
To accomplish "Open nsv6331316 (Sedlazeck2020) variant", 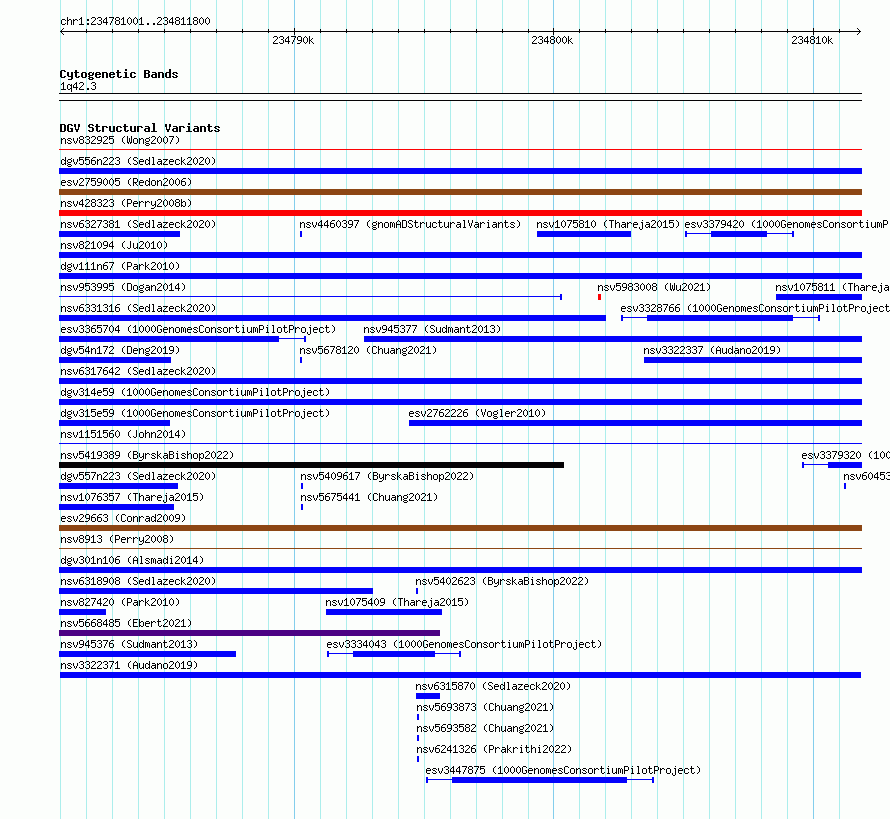I will click(x=332, y=318).
